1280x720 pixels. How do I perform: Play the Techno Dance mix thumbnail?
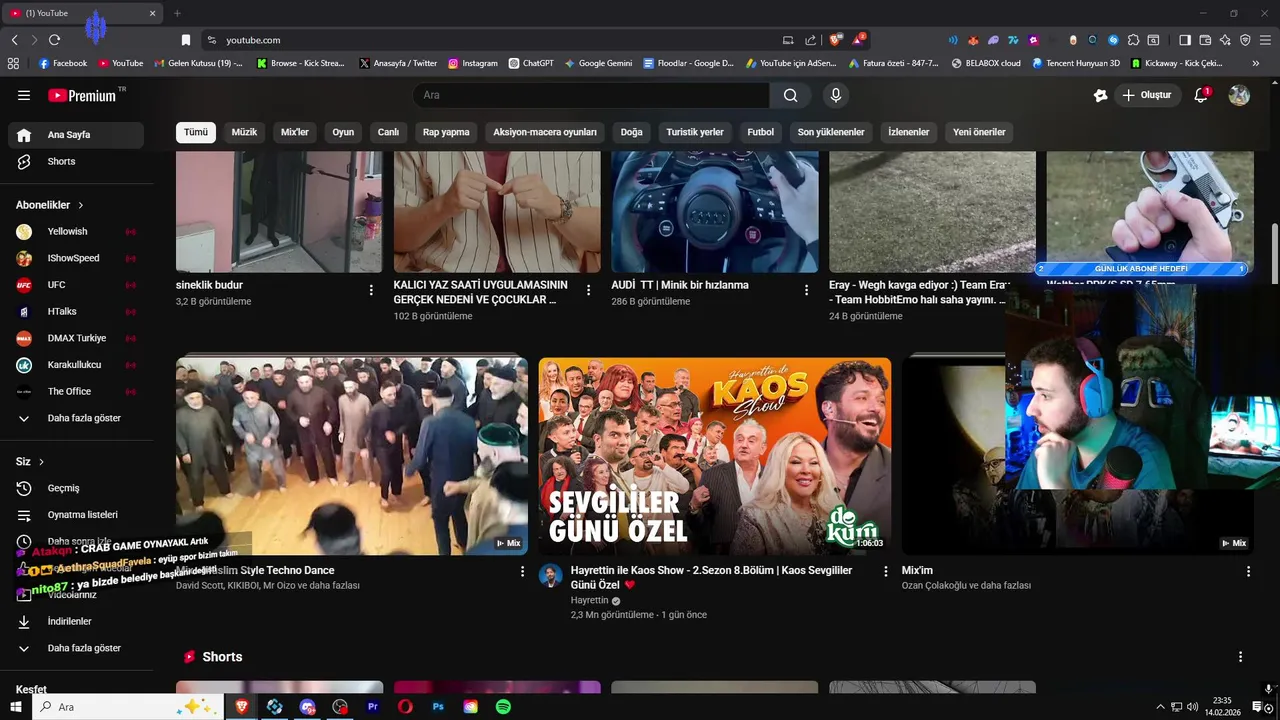pyautogui.click(x=352, y=456)
